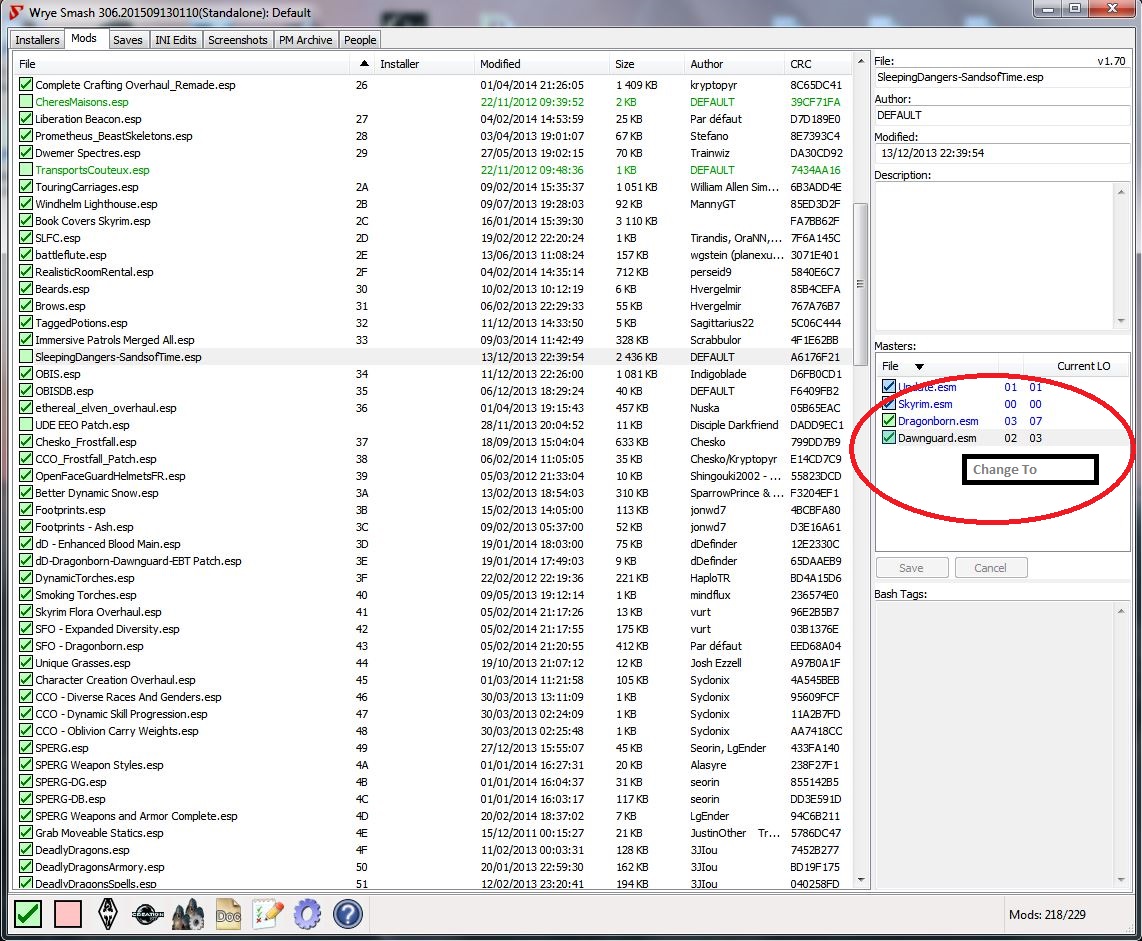1142x941 pixels.
Task: Click the Bash Tags scroll up arrow
Action: [x=1121, y=611]
